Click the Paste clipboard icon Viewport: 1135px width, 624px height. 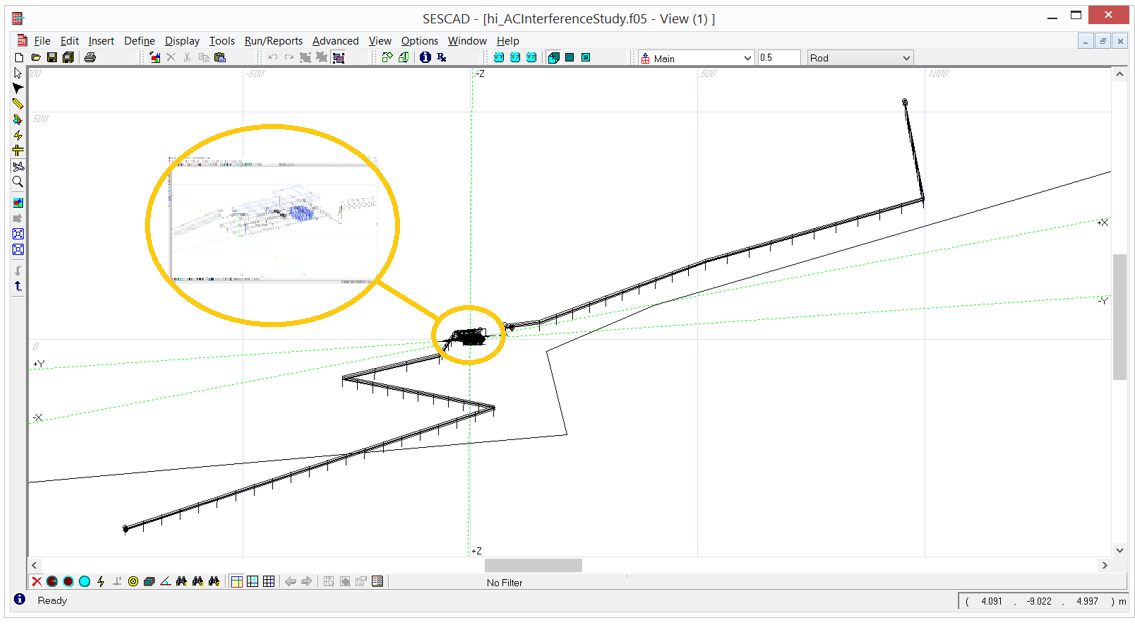click(220, 58)
